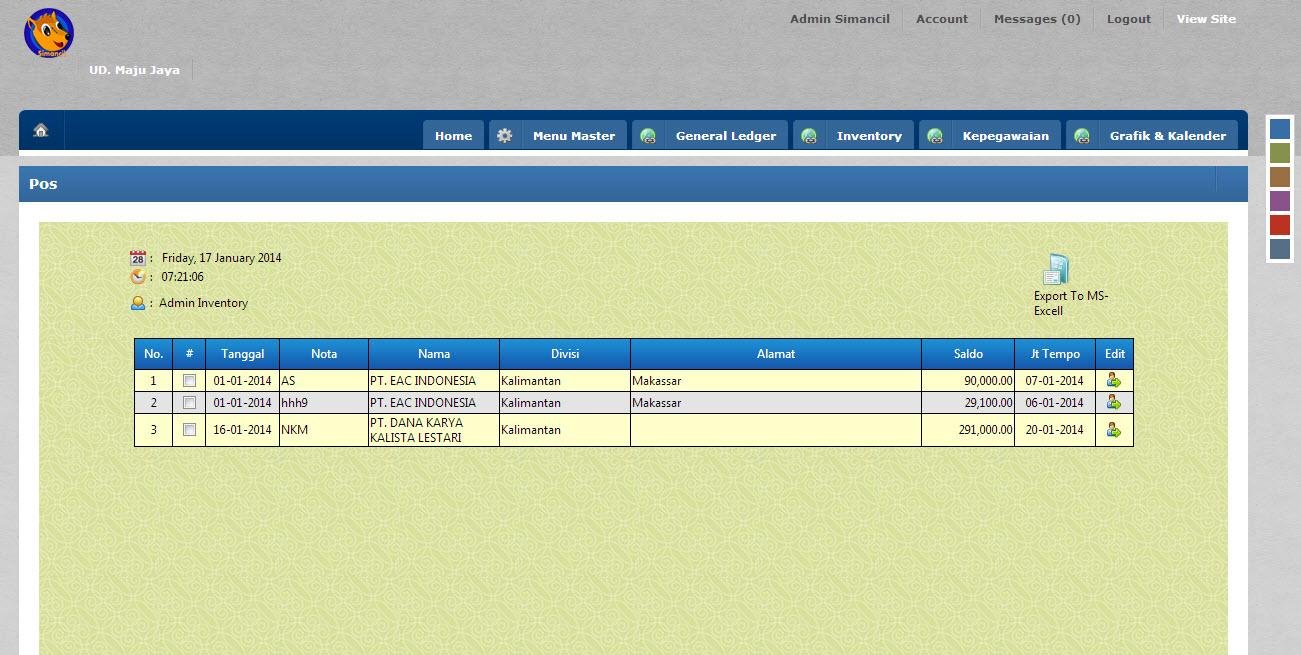Click the user icon beside Admin Inventory
The image size is (1301, 655).
[139, 302]
